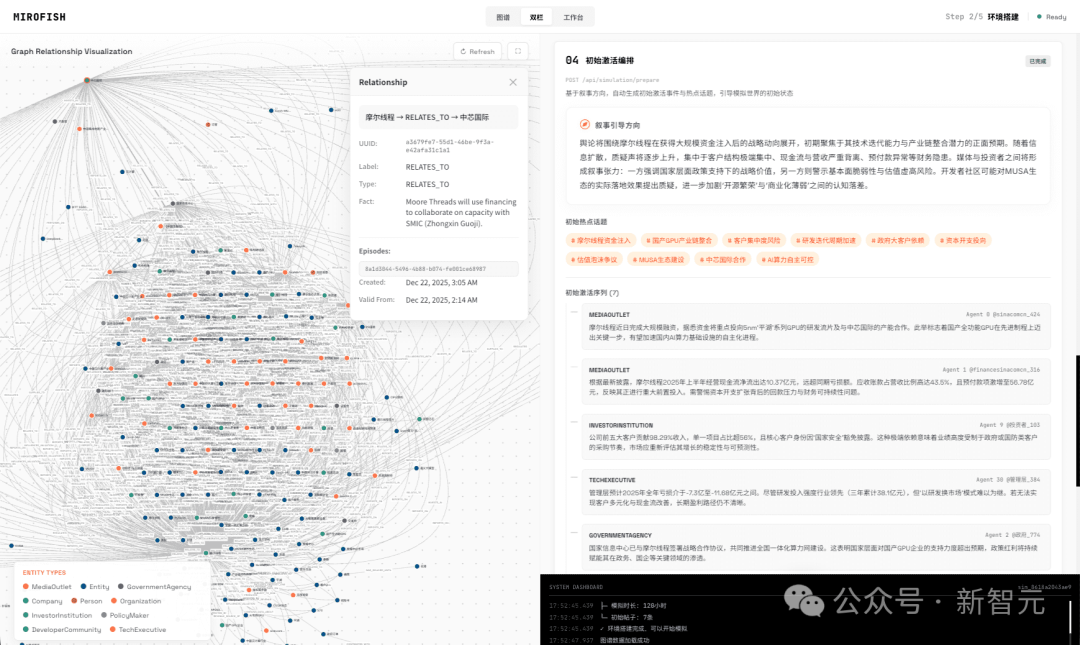Click the 已完成 status badge
The height and width of the screenshot is (645, 1080).
[1038, 61]
